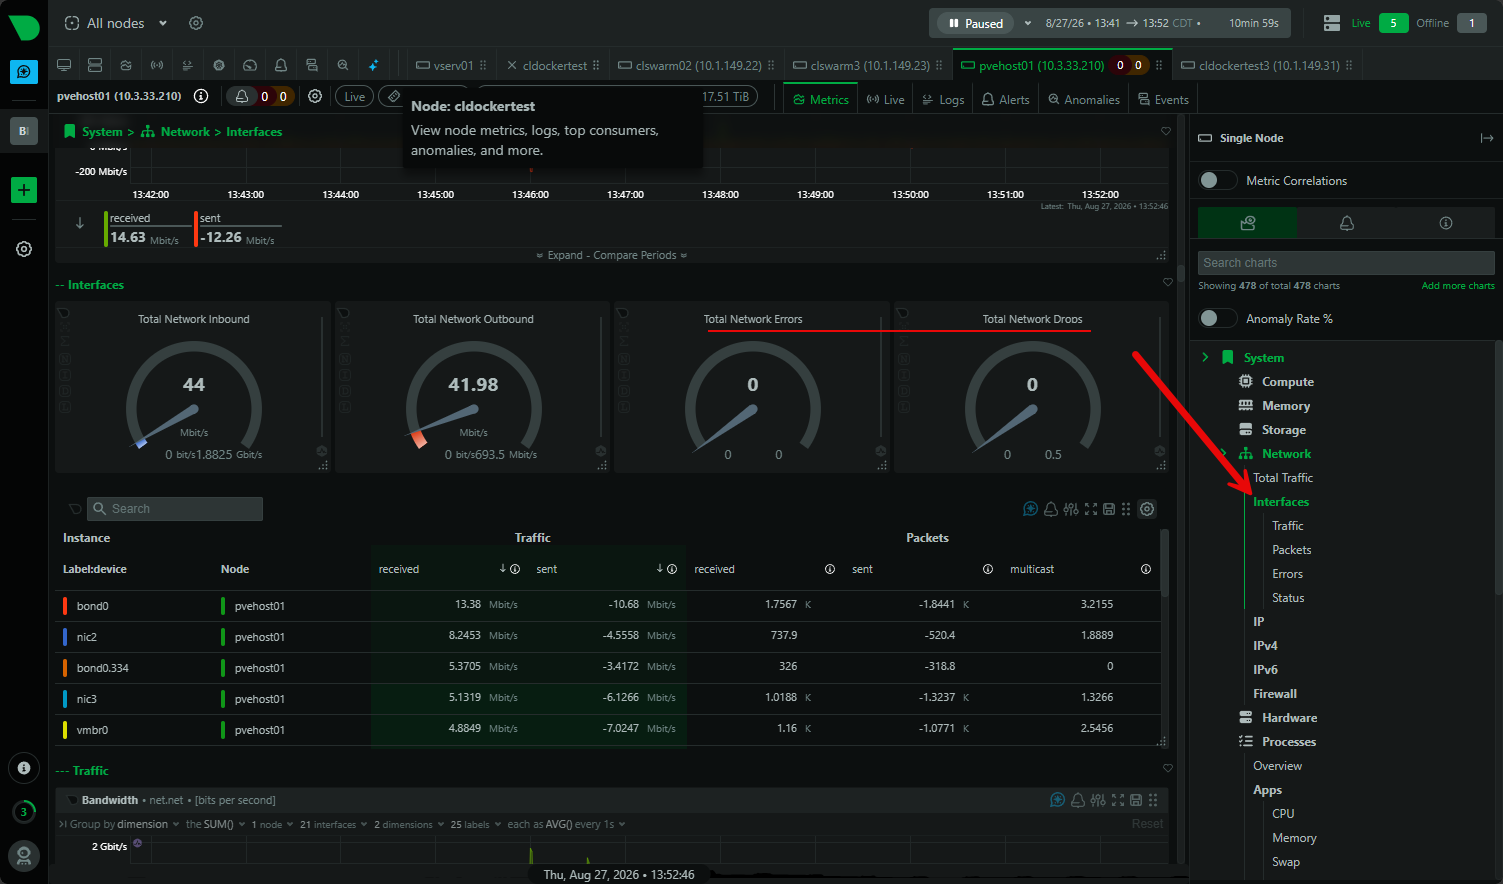Image resolution: width=1503 pixels, height=884 pixels.
Task: Open the user profile avatar in the sidebar
Action: click(24, 856)
